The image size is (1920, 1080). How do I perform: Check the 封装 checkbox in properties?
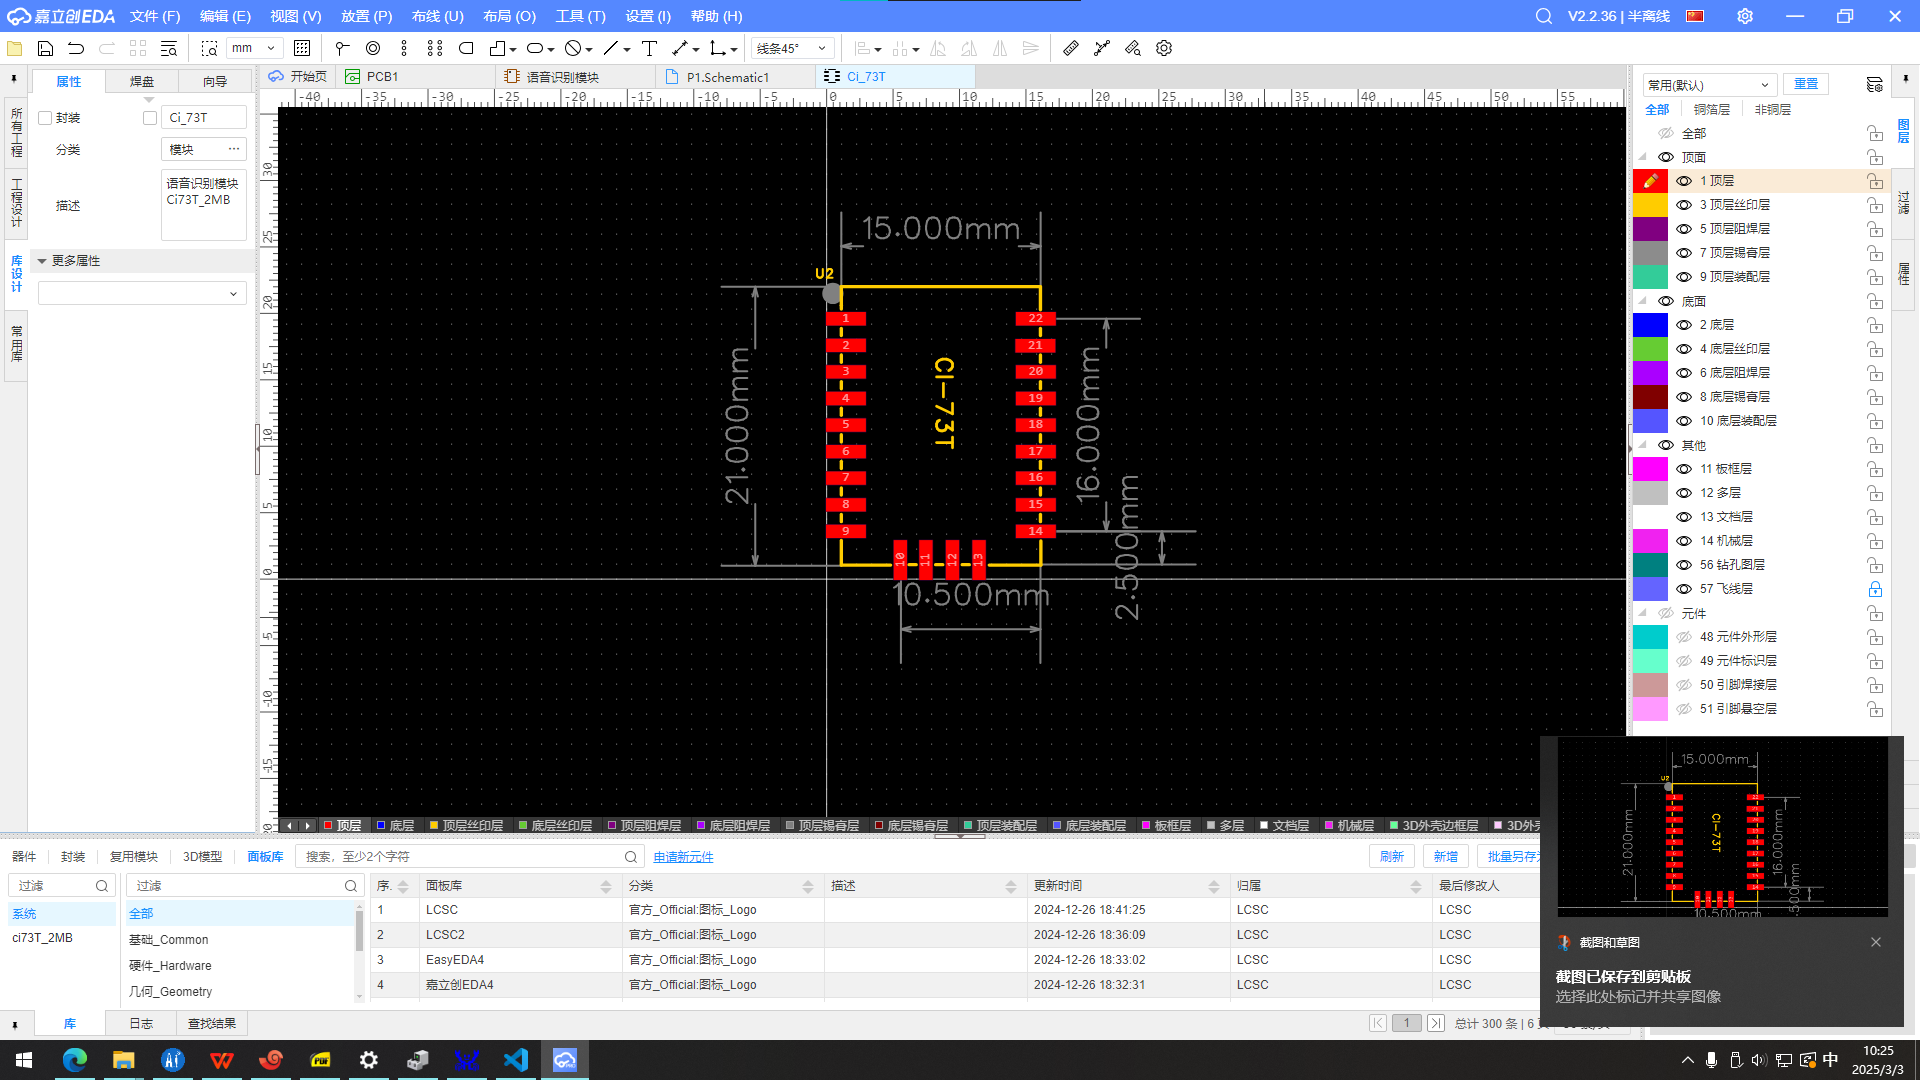pos(45,118)
